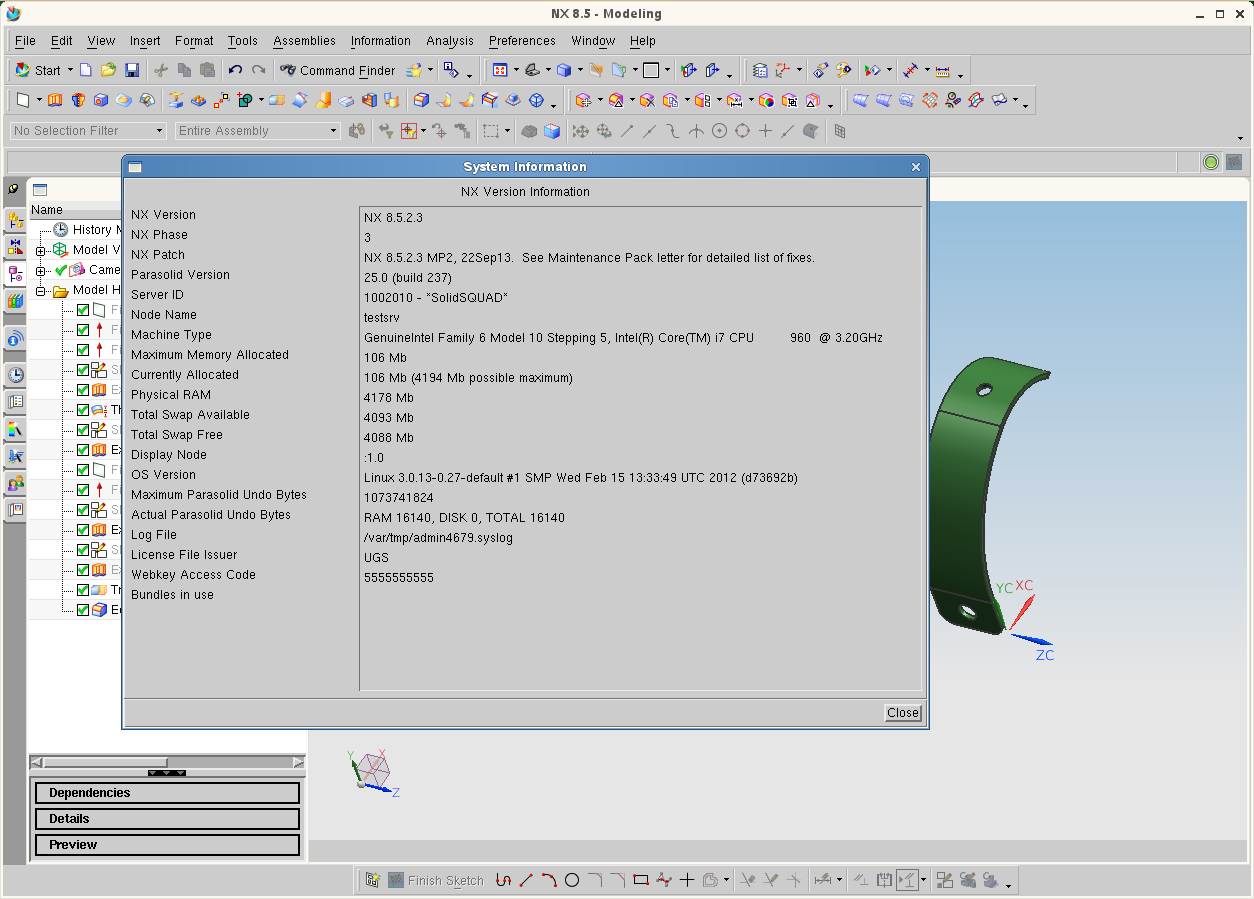
Task: Expand the Dependencies panel
Action: point(167,793)
